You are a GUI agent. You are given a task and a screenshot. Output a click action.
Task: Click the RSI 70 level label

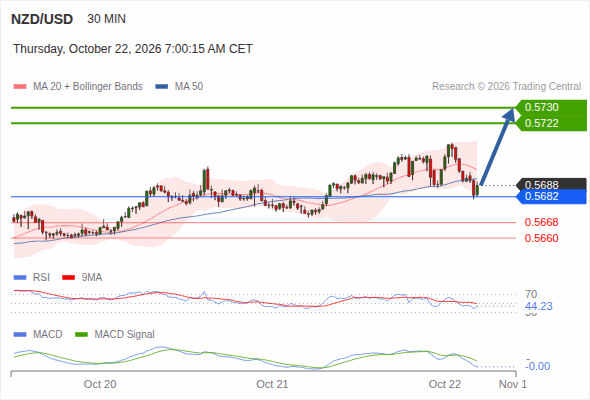pos(531,294)
